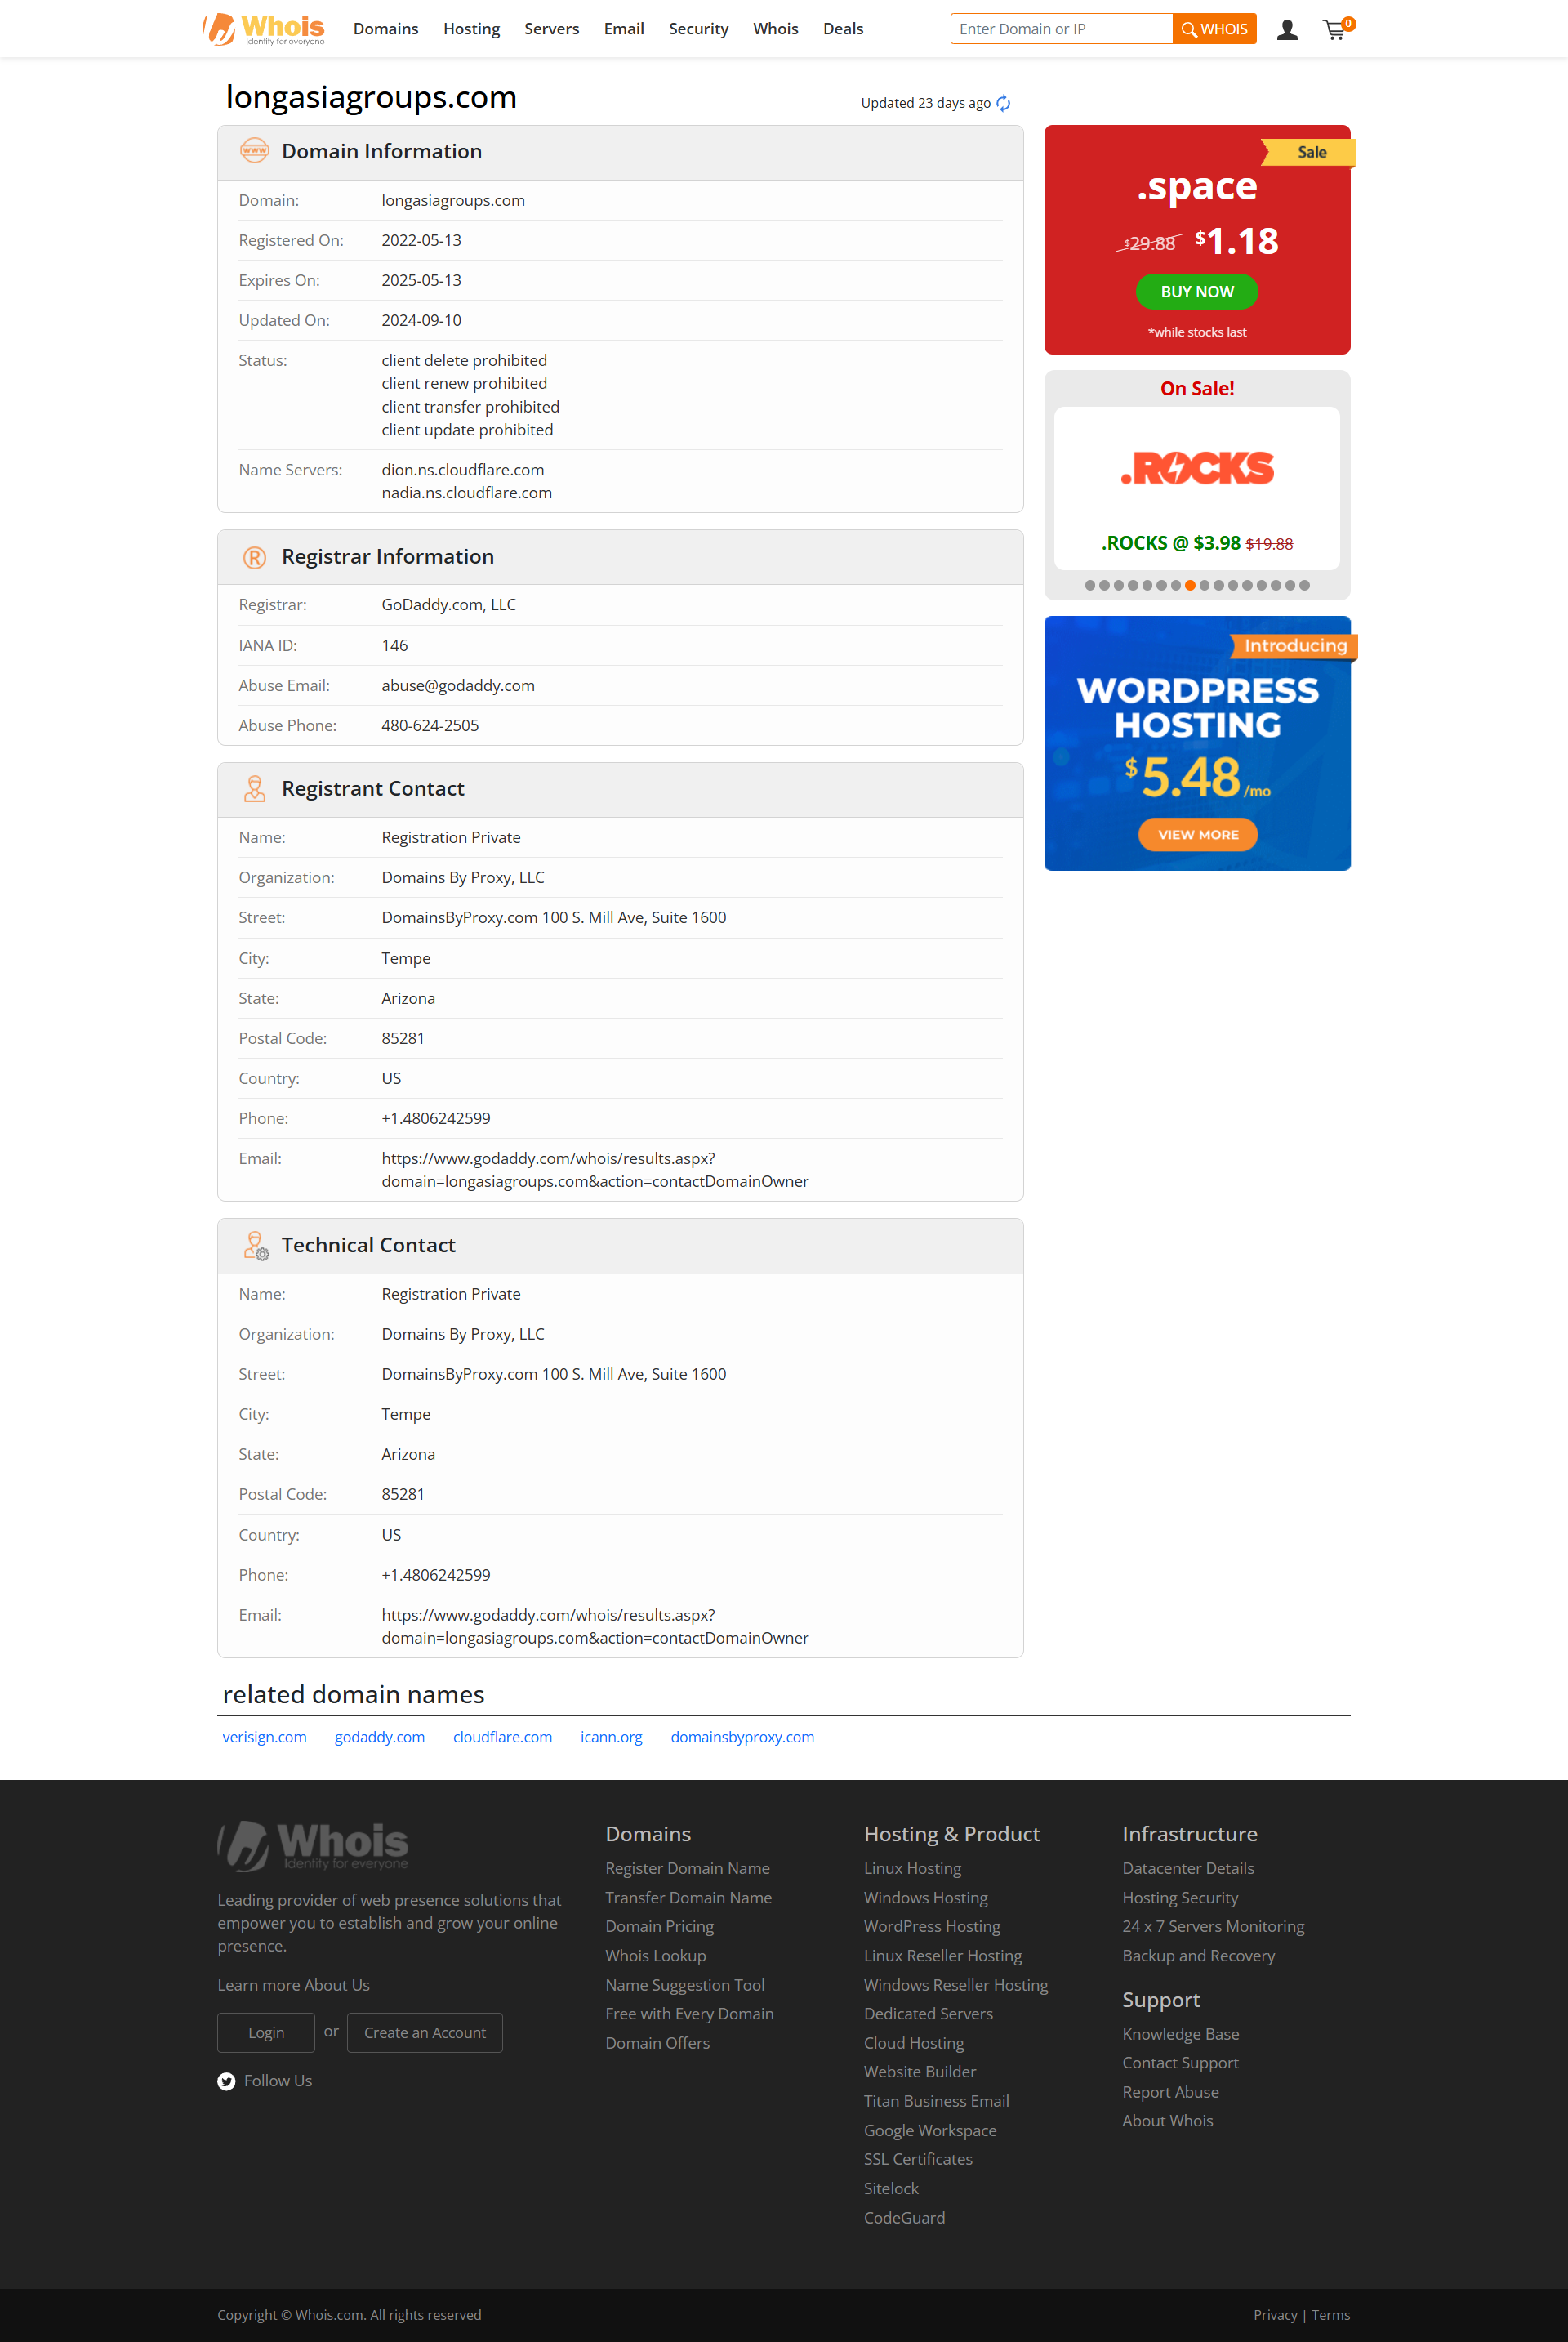The width and height of the screenshot is (1568, 2342).
Task: Click Follow Us link
Action: point(278,2082)
